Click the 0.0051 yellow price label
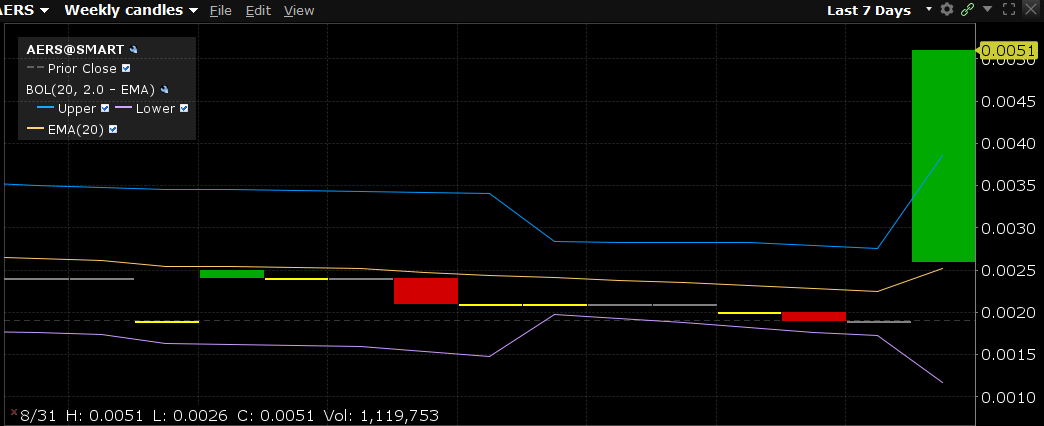Screen dimensions: 1044x426 click(1007, 51)
